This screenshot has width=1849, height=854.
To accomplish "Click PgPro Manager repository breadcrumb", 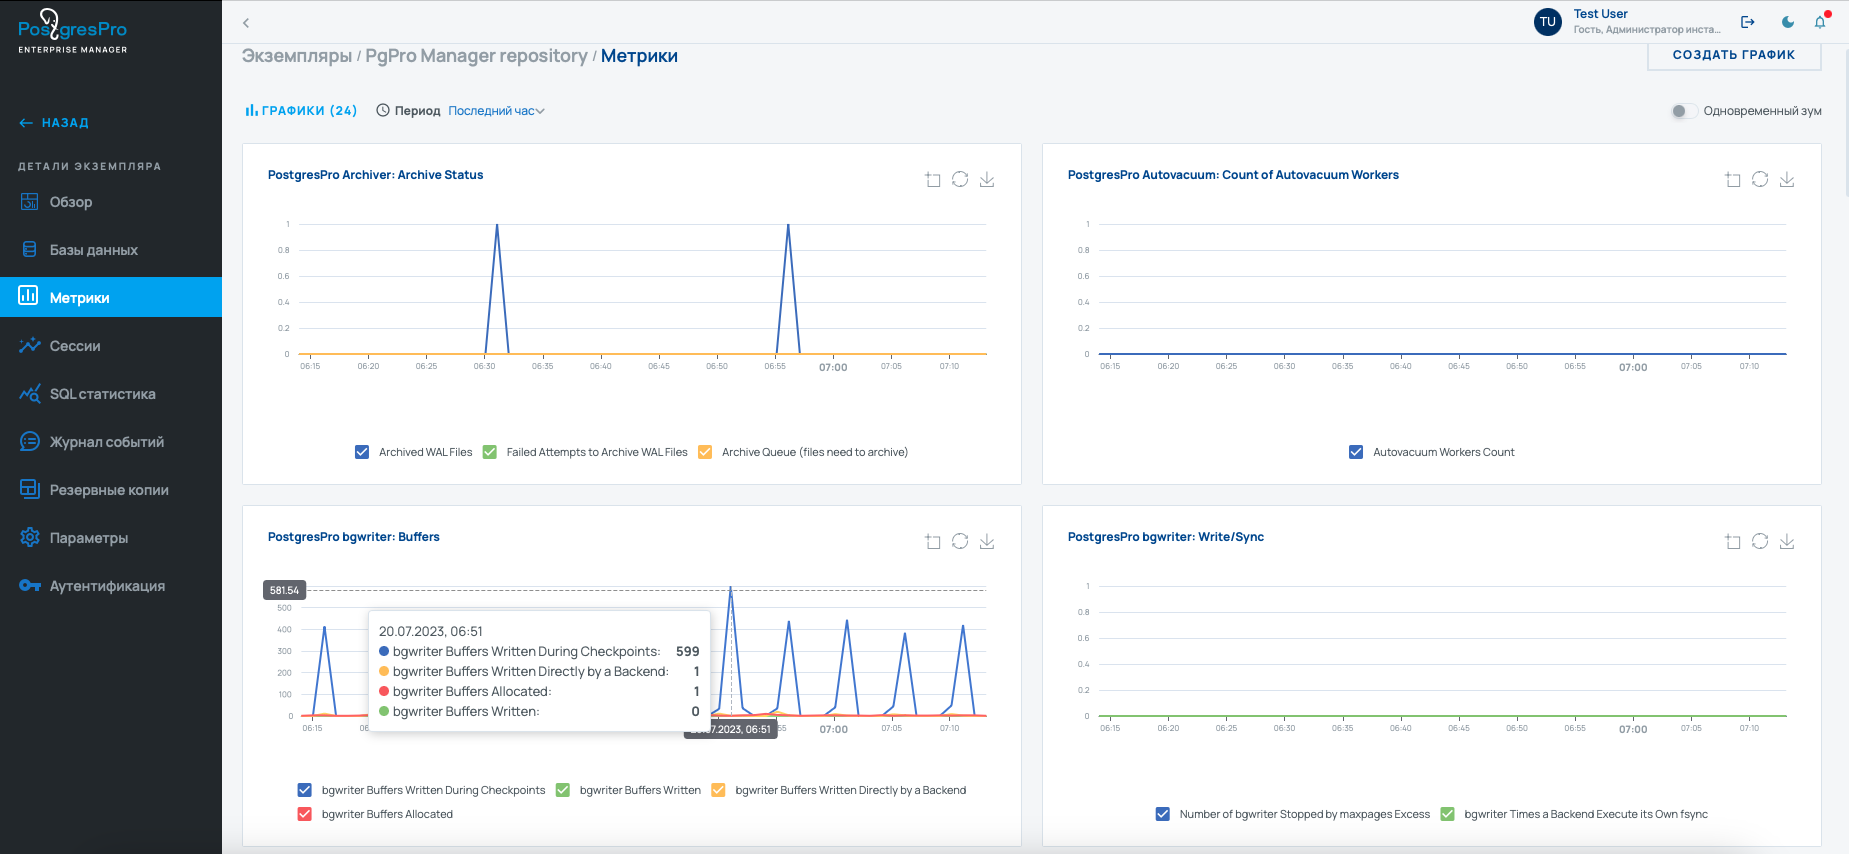I will tap(476, 56).
